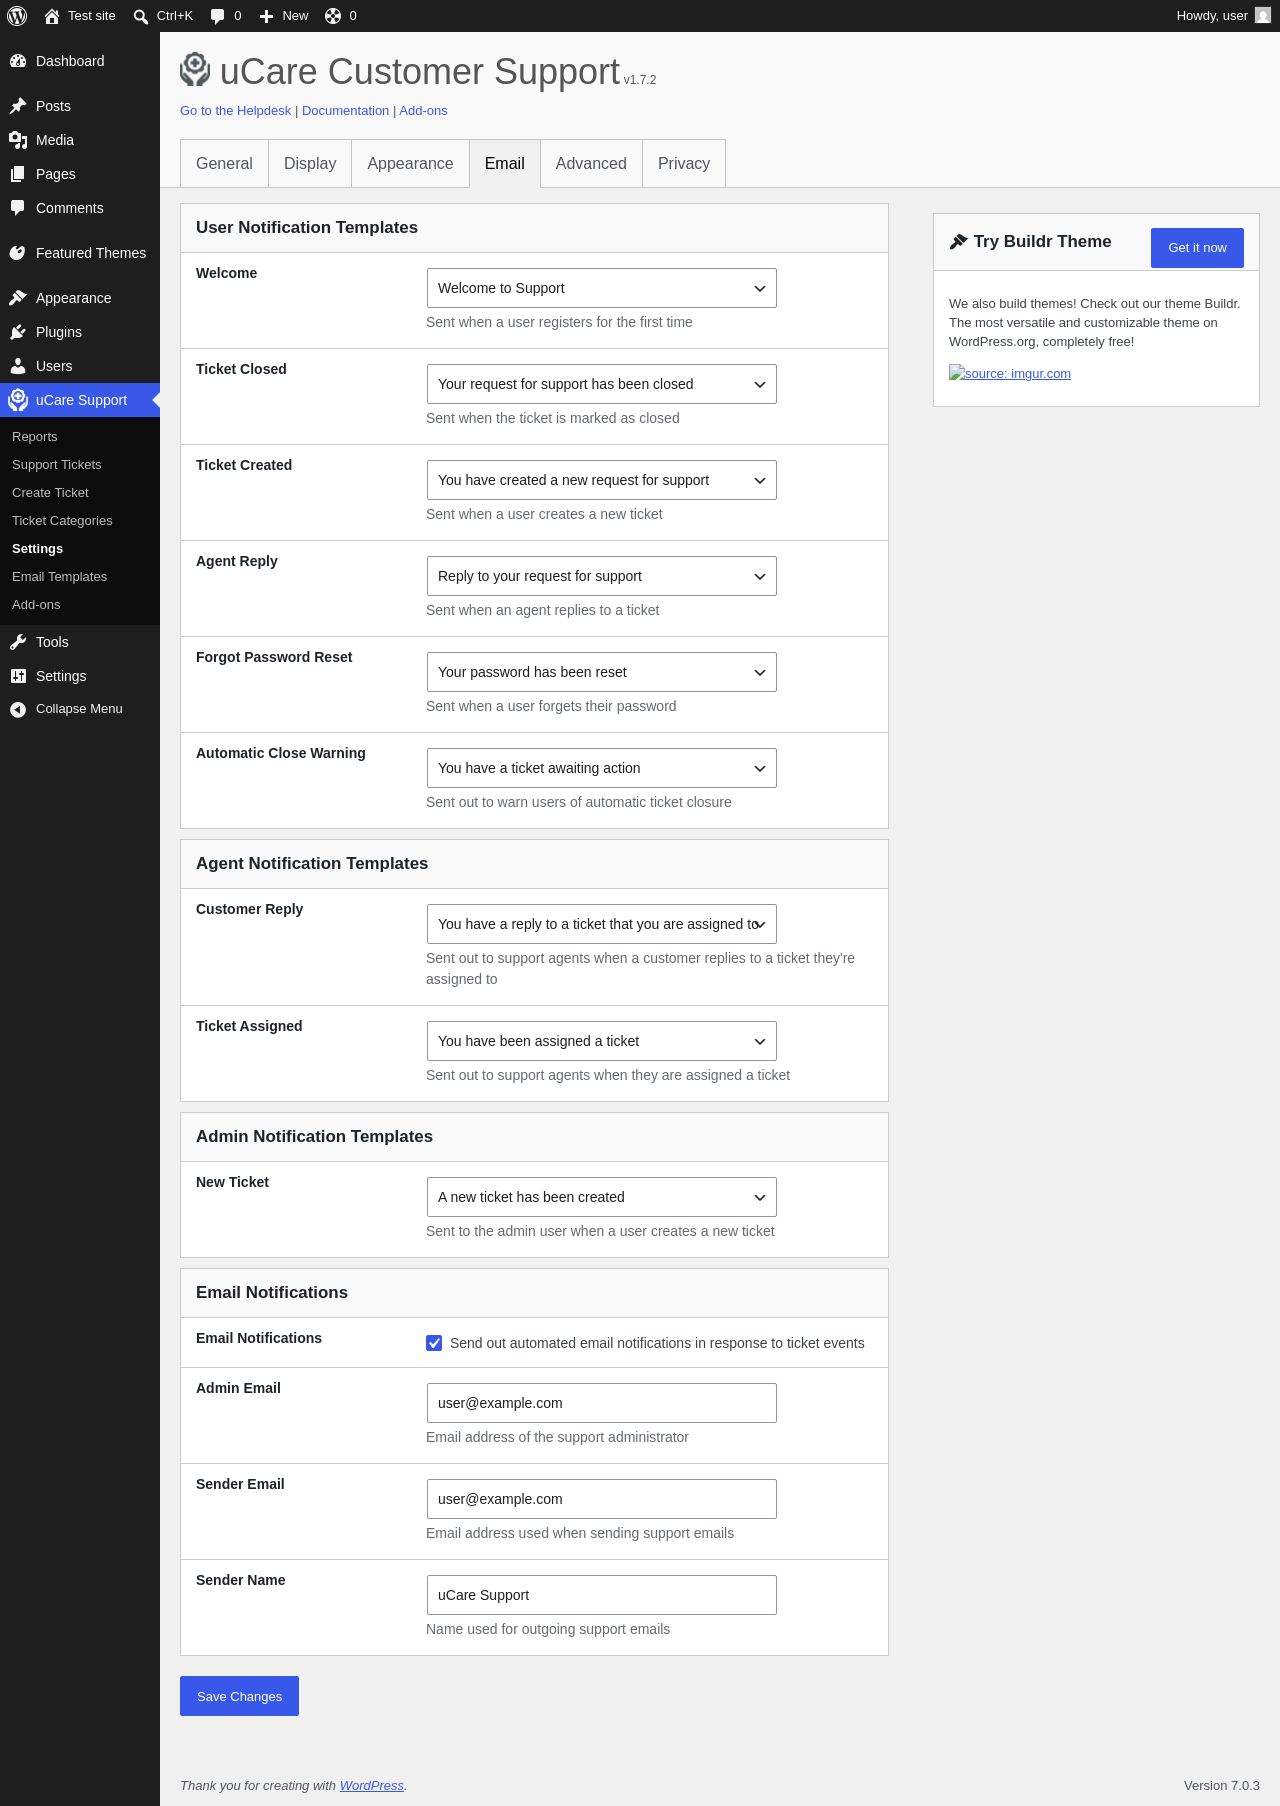
Task: Click the Posts pushpin icon
Action: [x=18, y=106]
